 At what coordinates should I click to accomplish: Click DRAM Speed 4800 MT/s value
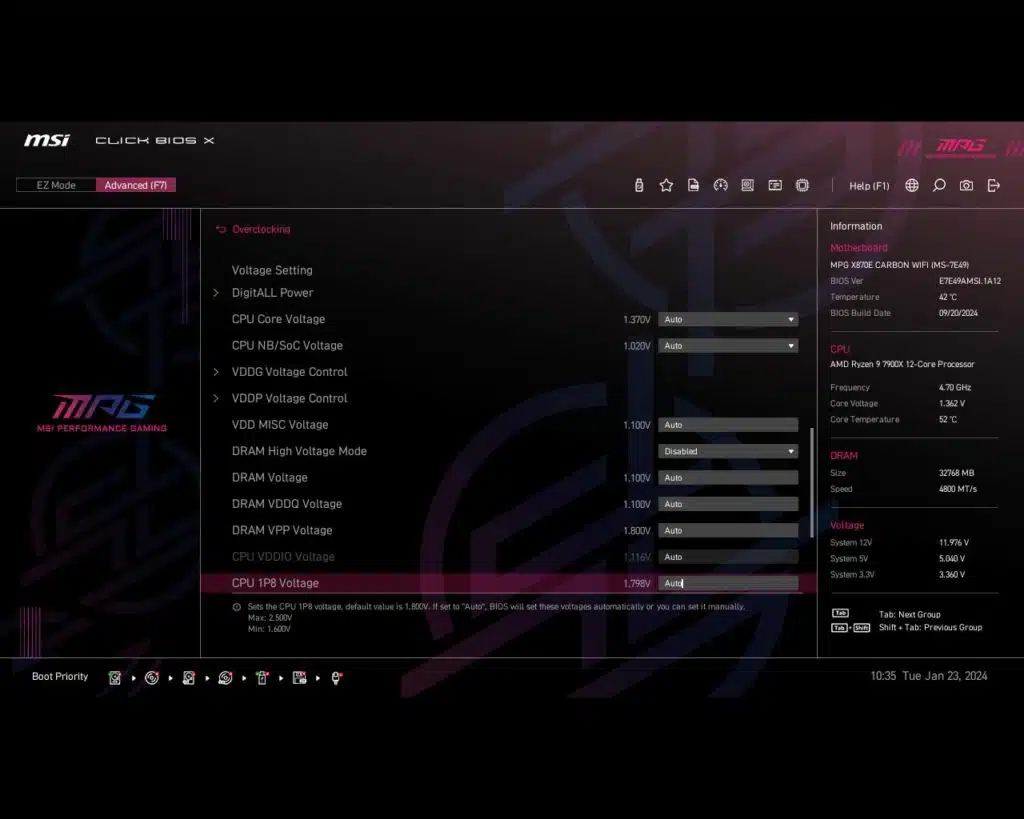tap(958, 489)
